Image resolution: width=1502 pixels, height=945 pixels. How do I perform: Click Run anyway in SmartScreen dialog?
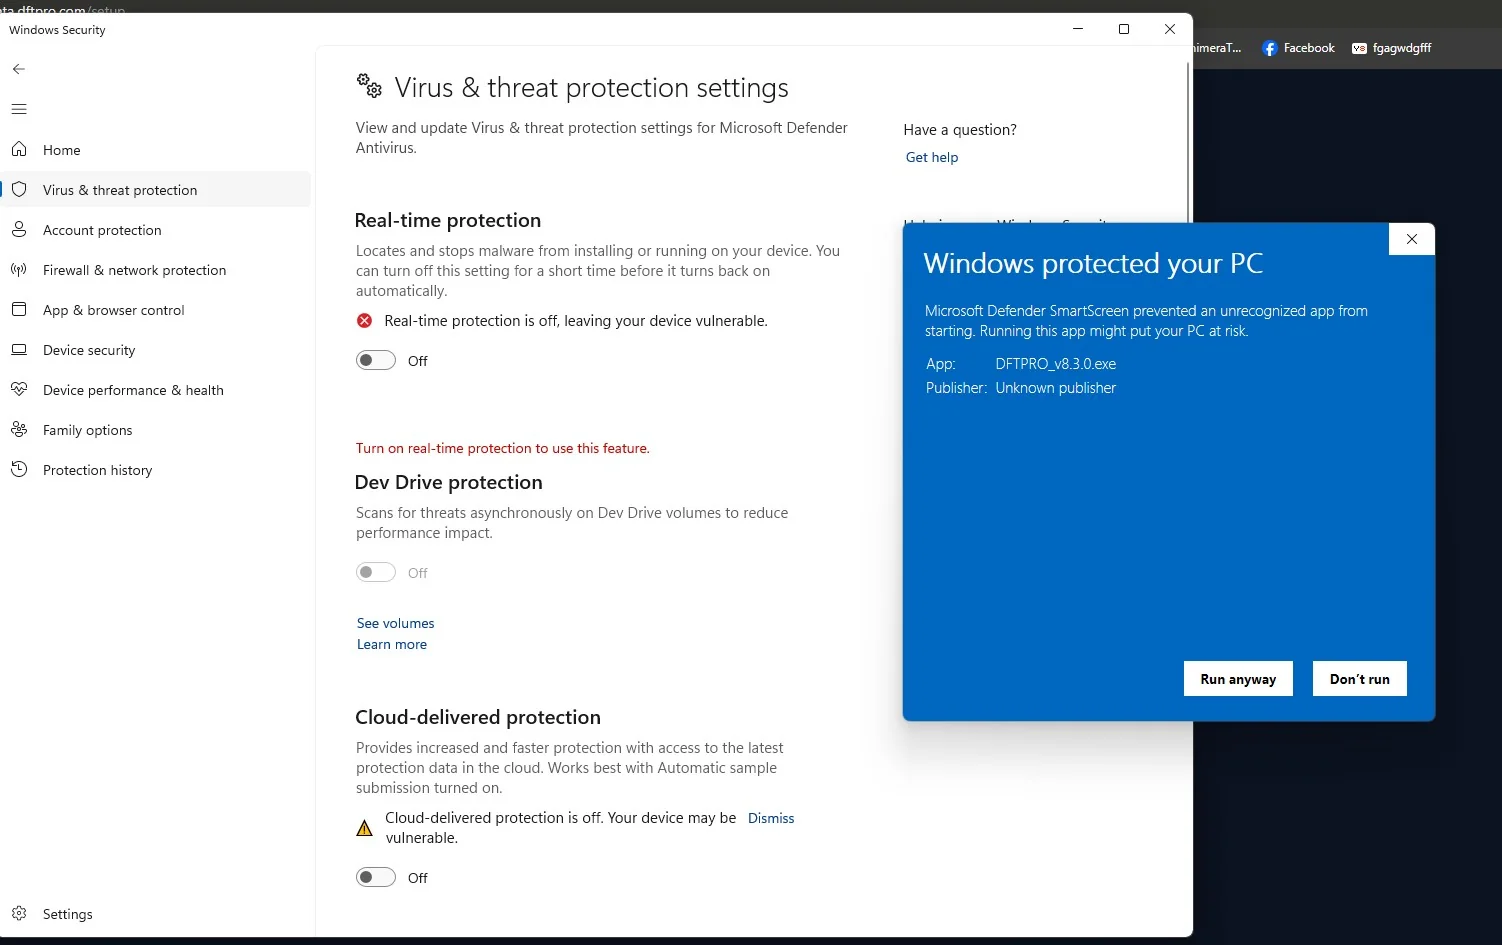[1238, 678]
